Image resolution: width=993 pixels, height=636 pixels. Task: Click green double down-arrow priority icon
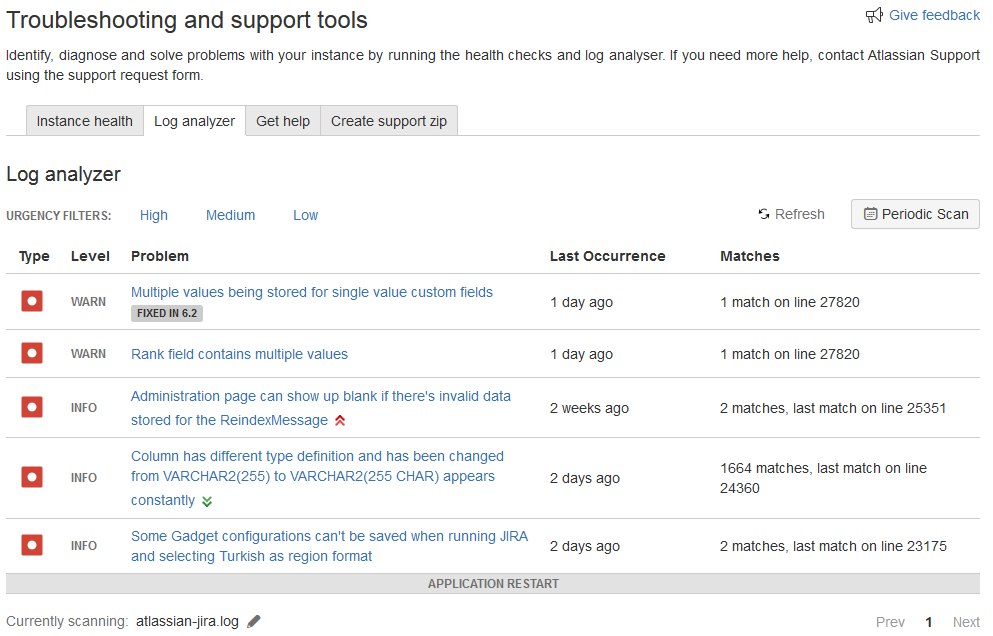pos(207,502)
